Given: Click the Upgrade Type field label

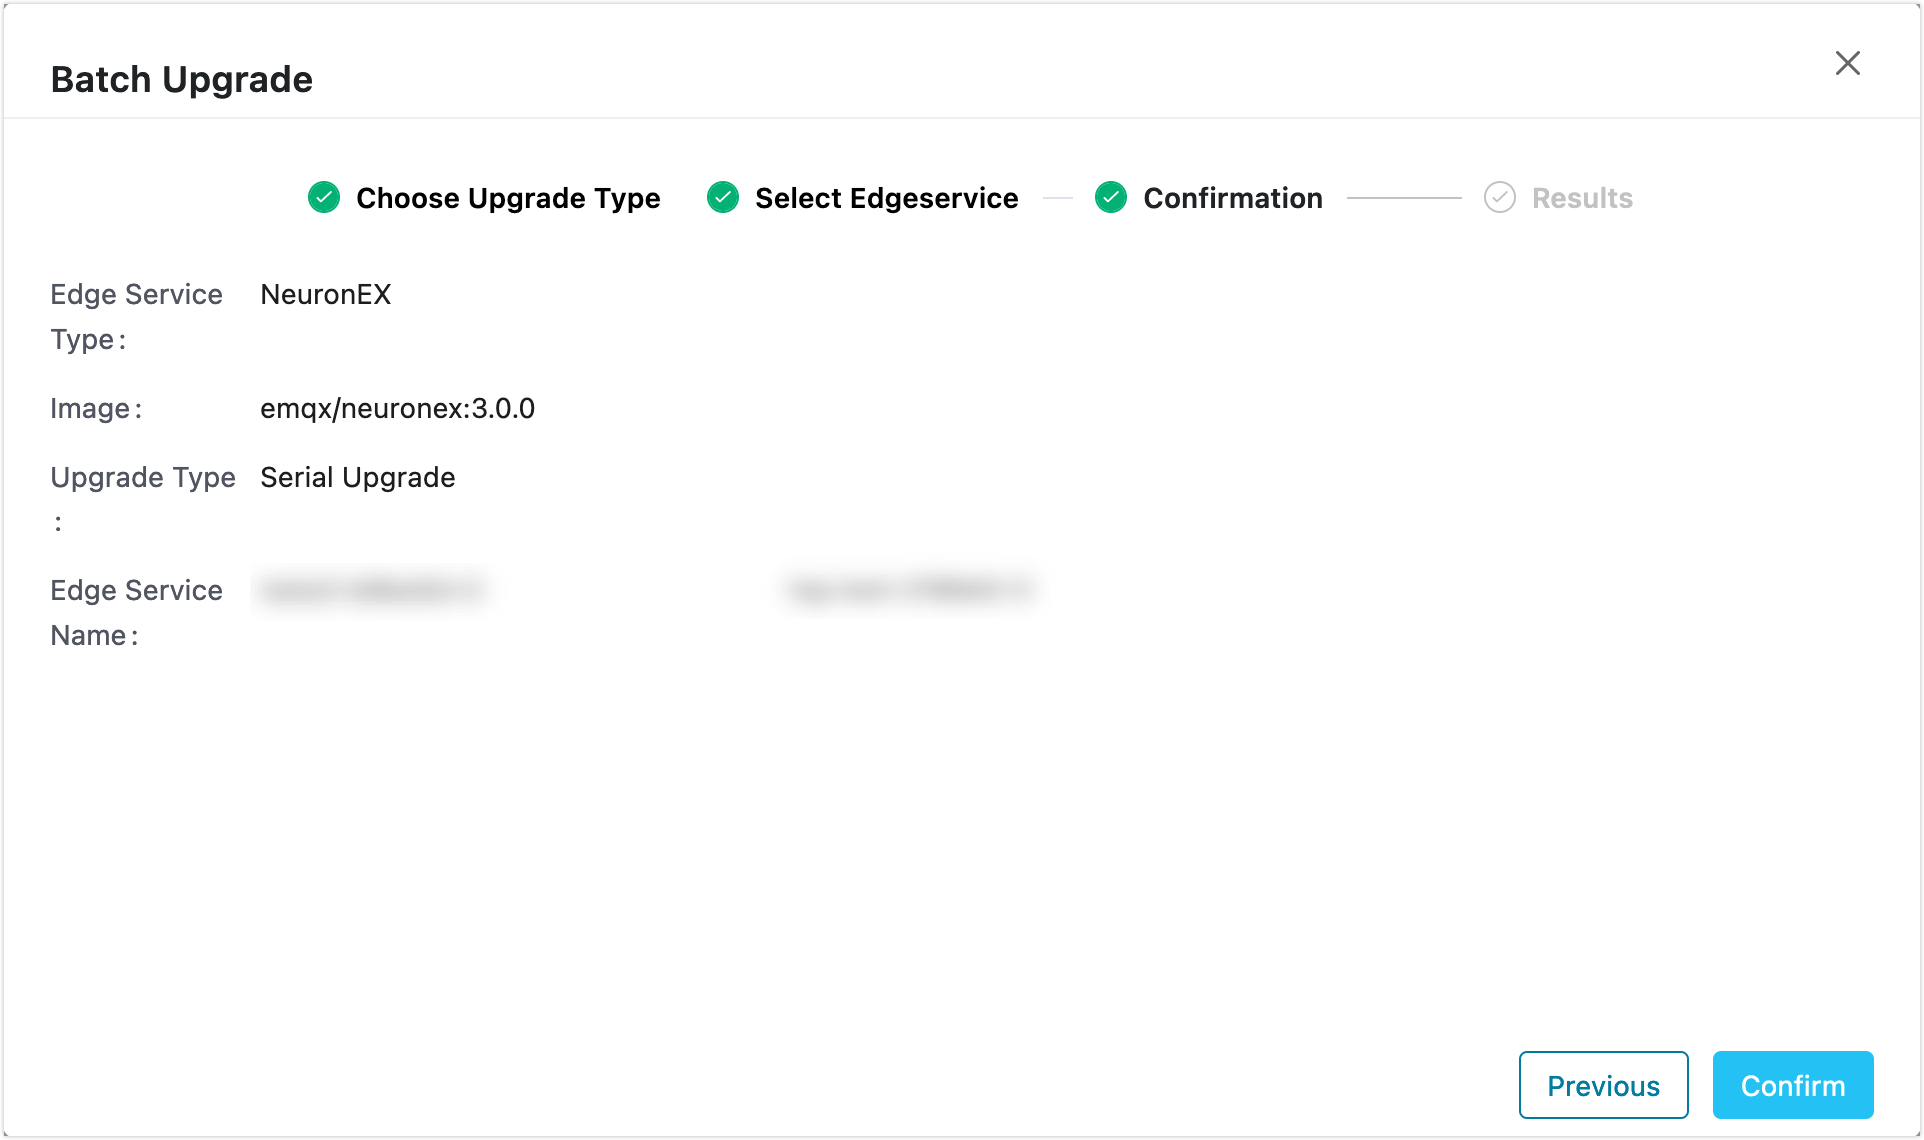Looking at the screenshot, I should coord(143,477).
